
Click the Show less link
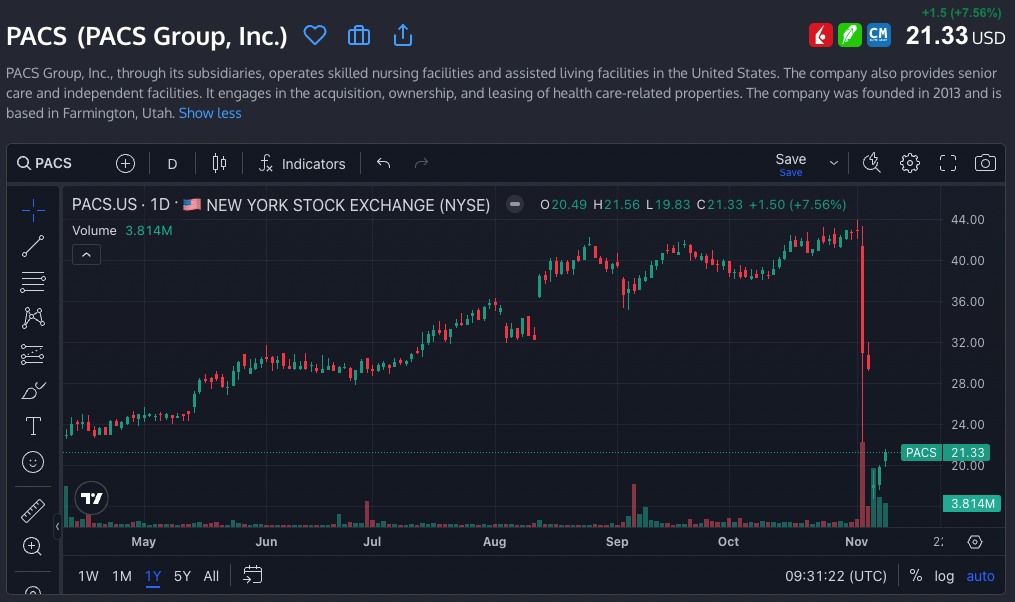pyautogui.click(x=210, y=113)
